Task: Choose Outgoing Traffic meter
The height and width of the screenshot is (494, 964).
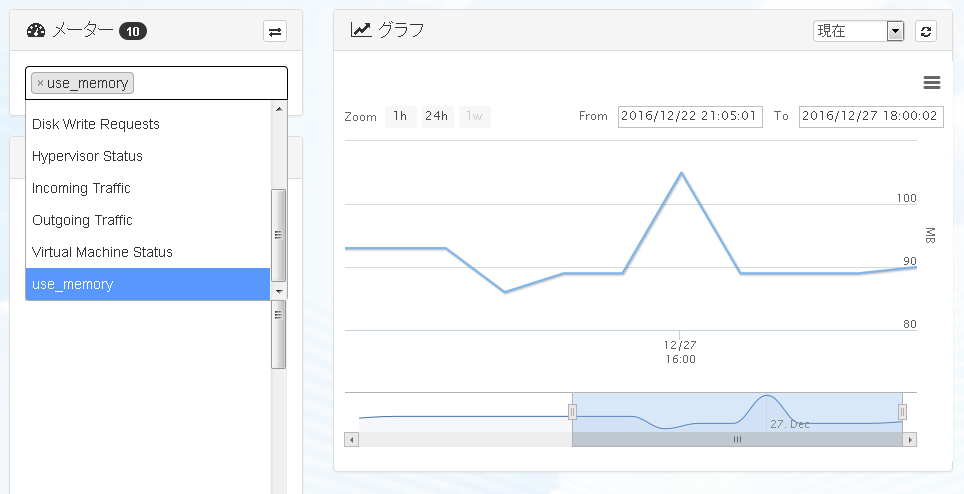Action: click(x=148, y=220)
